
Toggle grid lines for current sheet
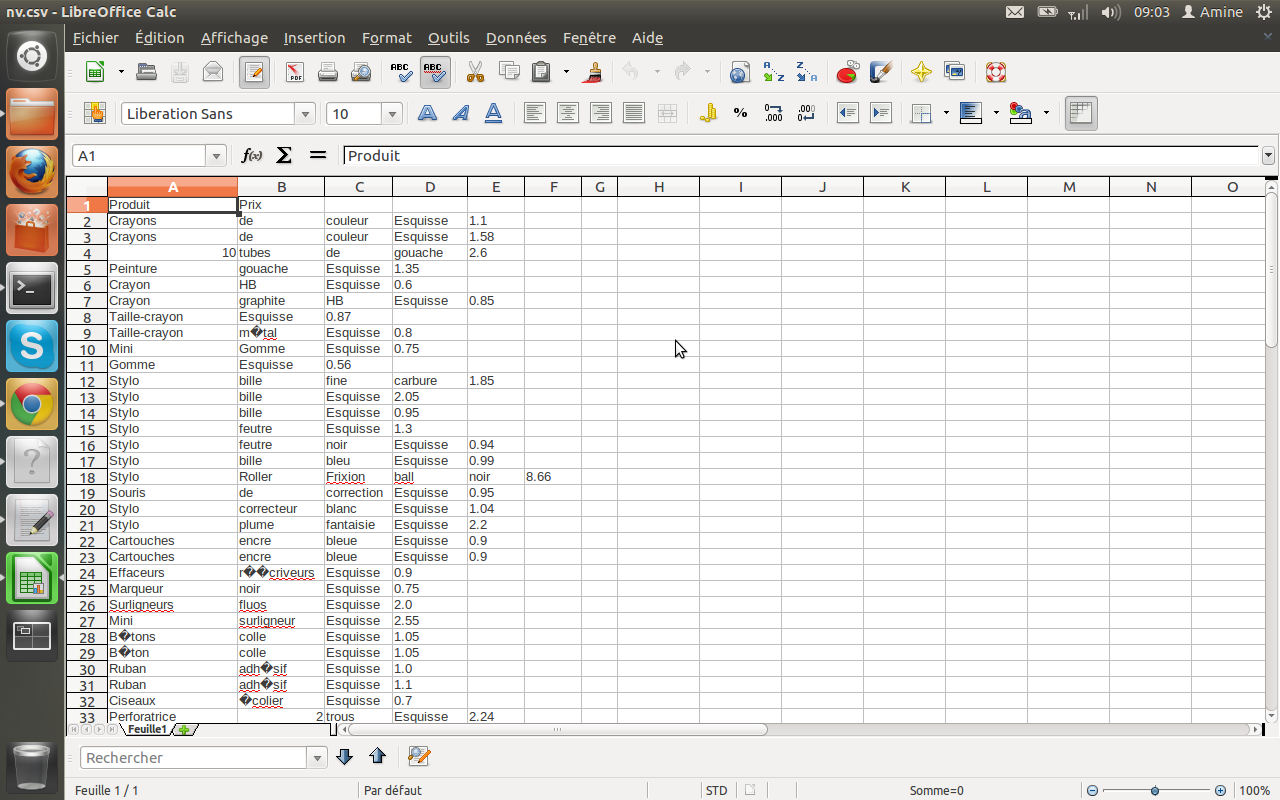pyautogui.click(x=1081, y=113)
